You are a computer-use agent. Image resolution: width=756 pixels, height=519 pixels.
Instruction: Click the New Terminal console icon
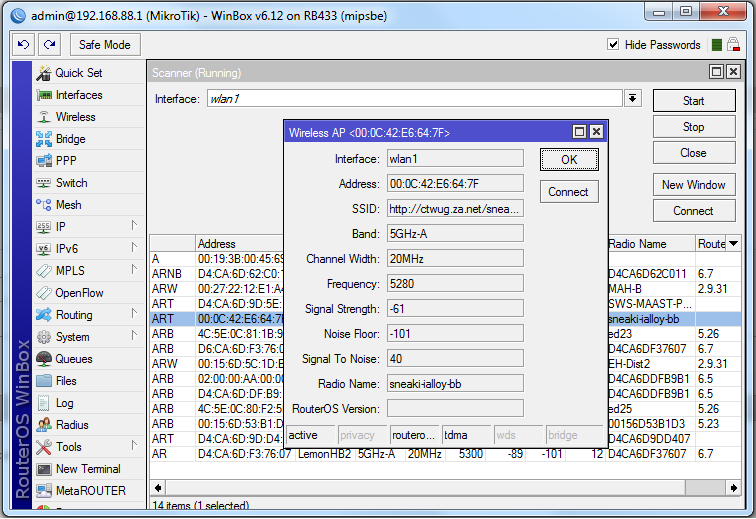[44, 469]
